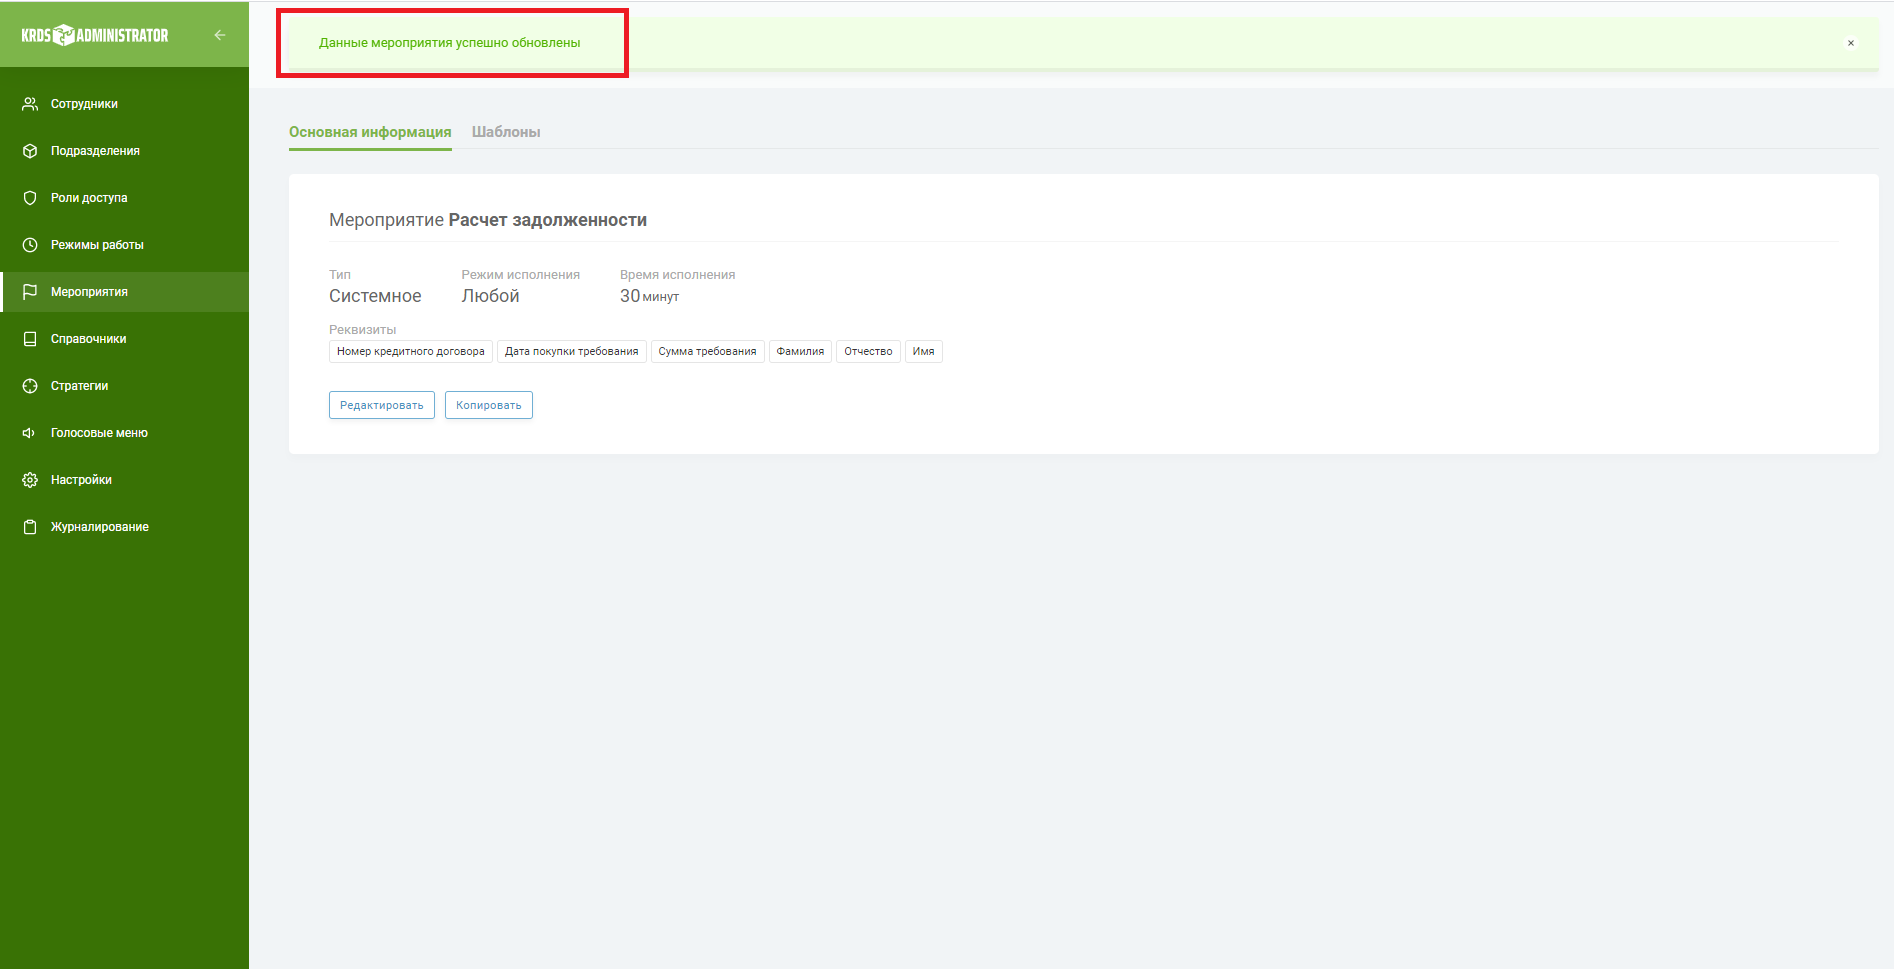This screenshot has height=969, width=1894.
Task: Click the Копировать button
Action: click(x=489, y=405)
